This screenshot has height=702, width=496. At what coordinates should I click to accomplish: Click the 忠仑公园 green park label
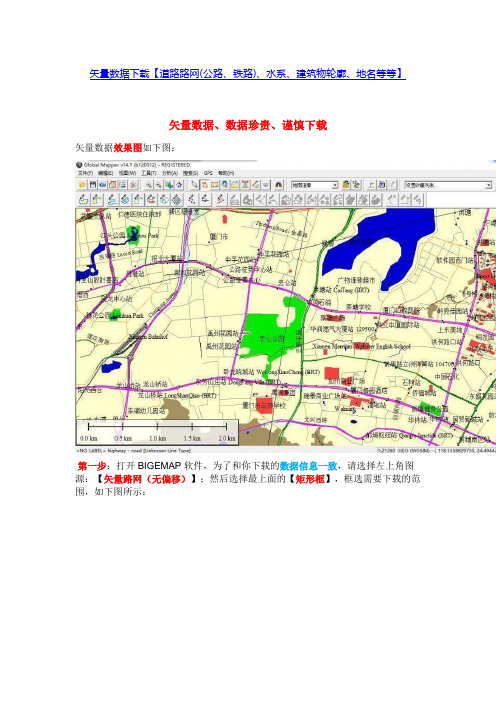point(271,338)
